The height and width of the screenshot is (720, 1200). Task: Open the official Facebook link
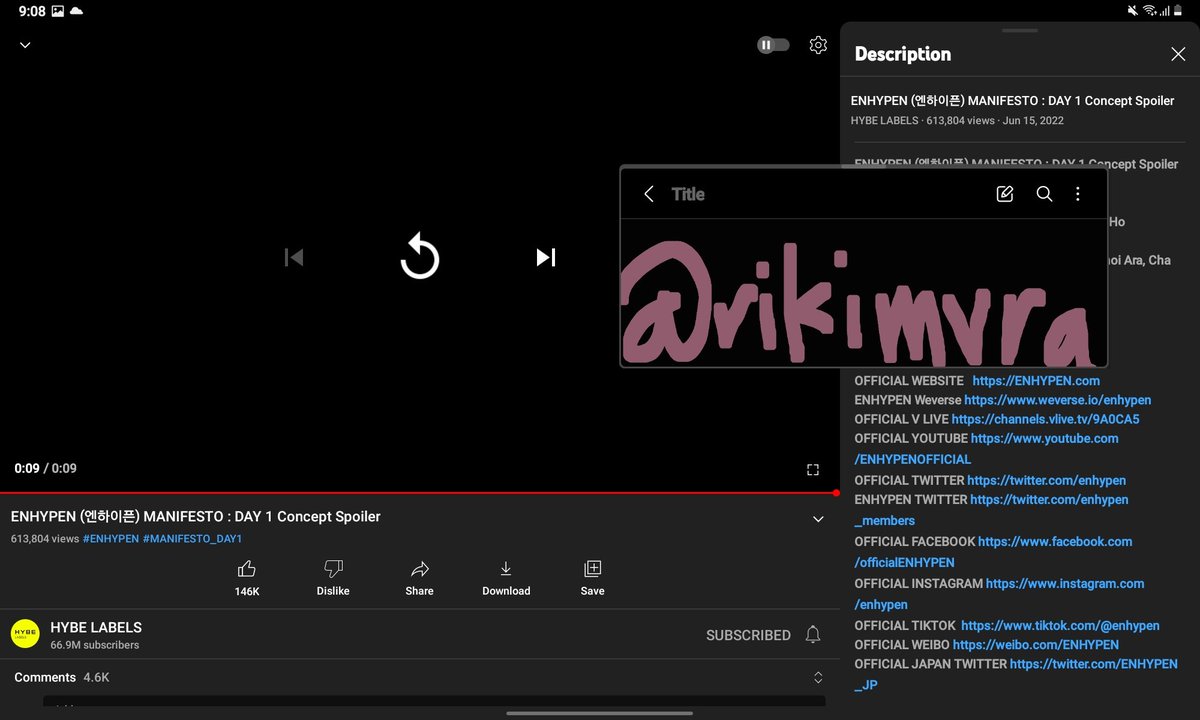pos(994,552)
